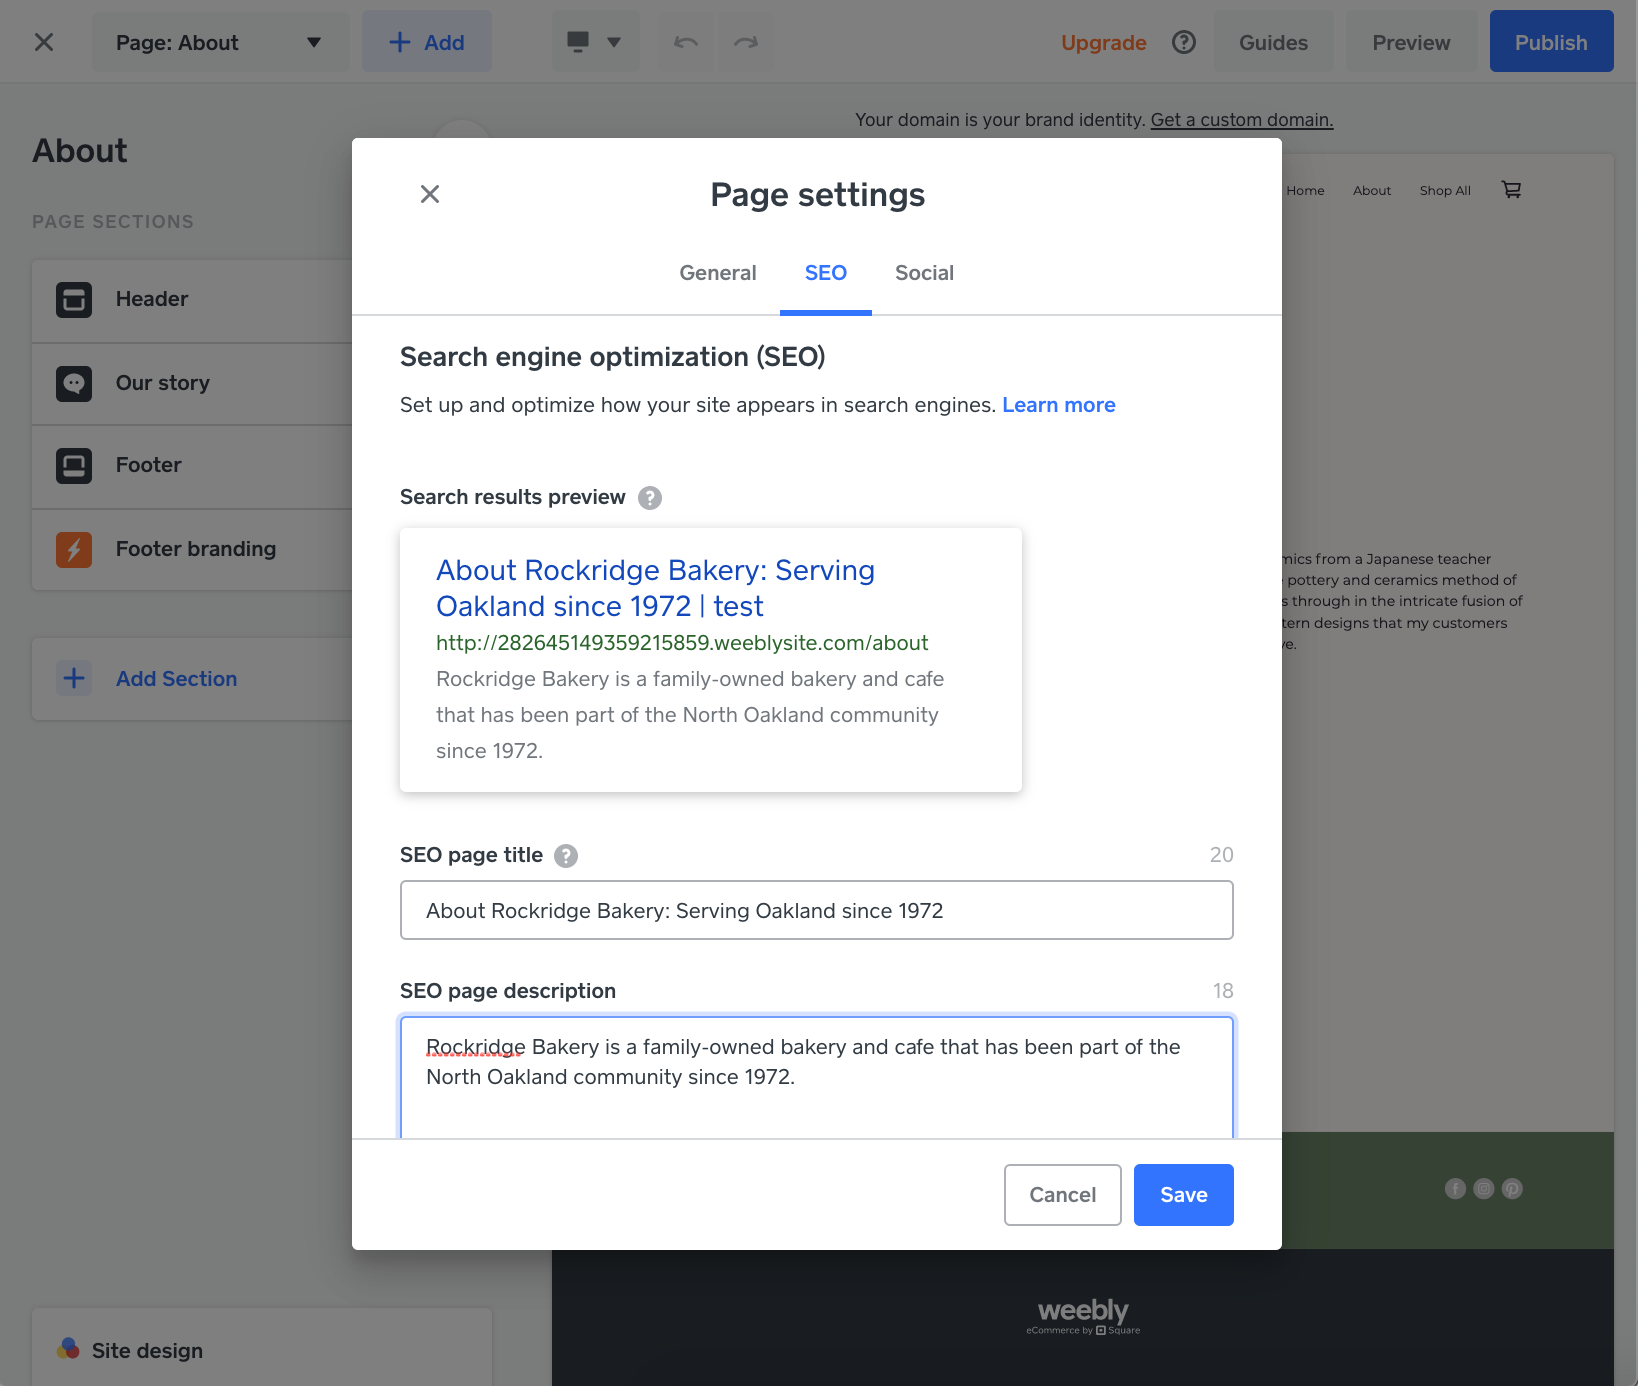
Task: Switch to the General tab
Action: click(x=718, y=273)
